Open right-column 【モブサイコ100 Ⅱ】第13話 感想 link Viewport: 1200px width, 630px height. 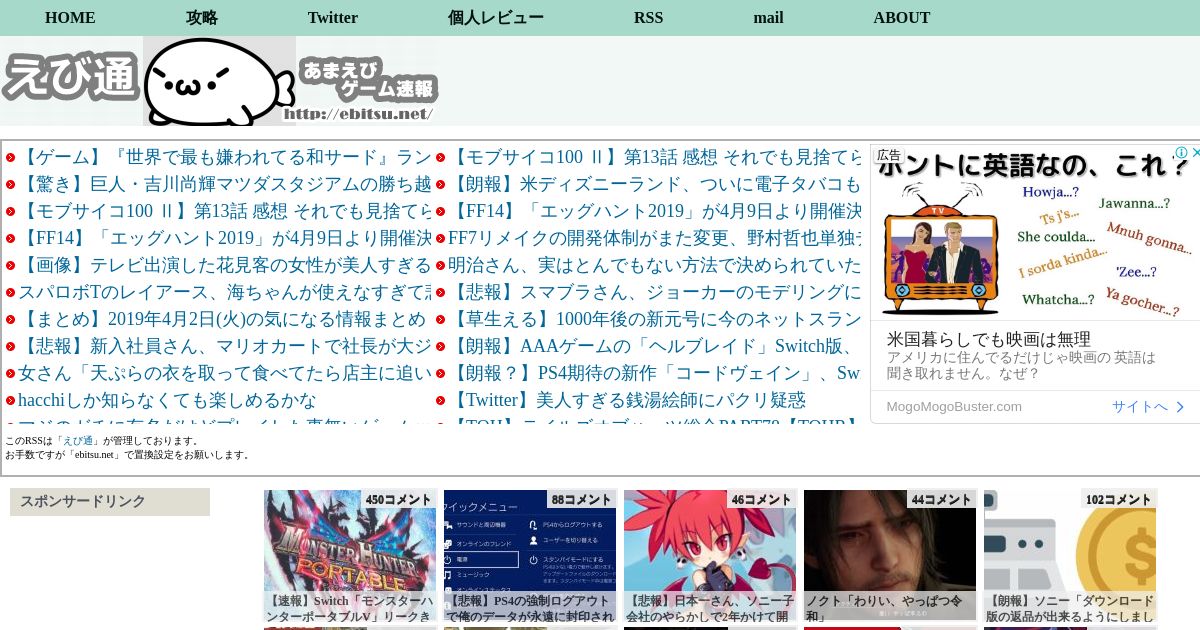coord(655,157)
